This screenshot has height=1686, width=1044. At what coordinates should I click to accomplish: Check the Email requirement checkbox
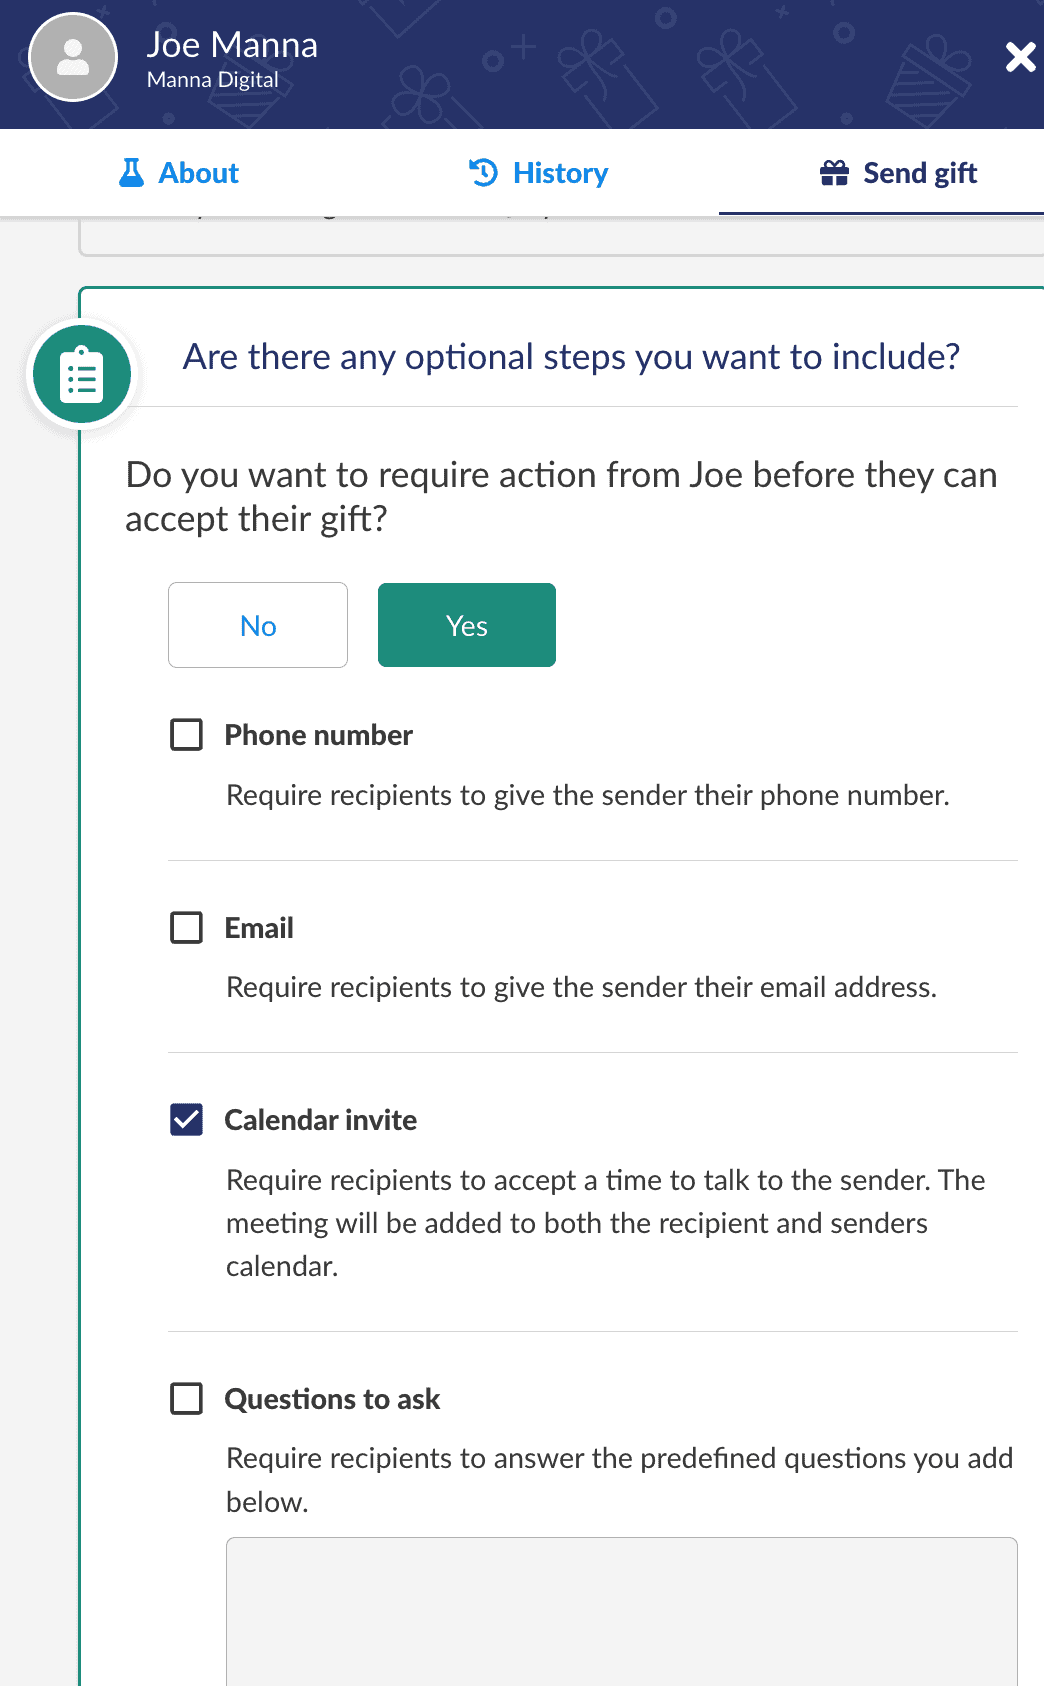(x=187, y=927)
